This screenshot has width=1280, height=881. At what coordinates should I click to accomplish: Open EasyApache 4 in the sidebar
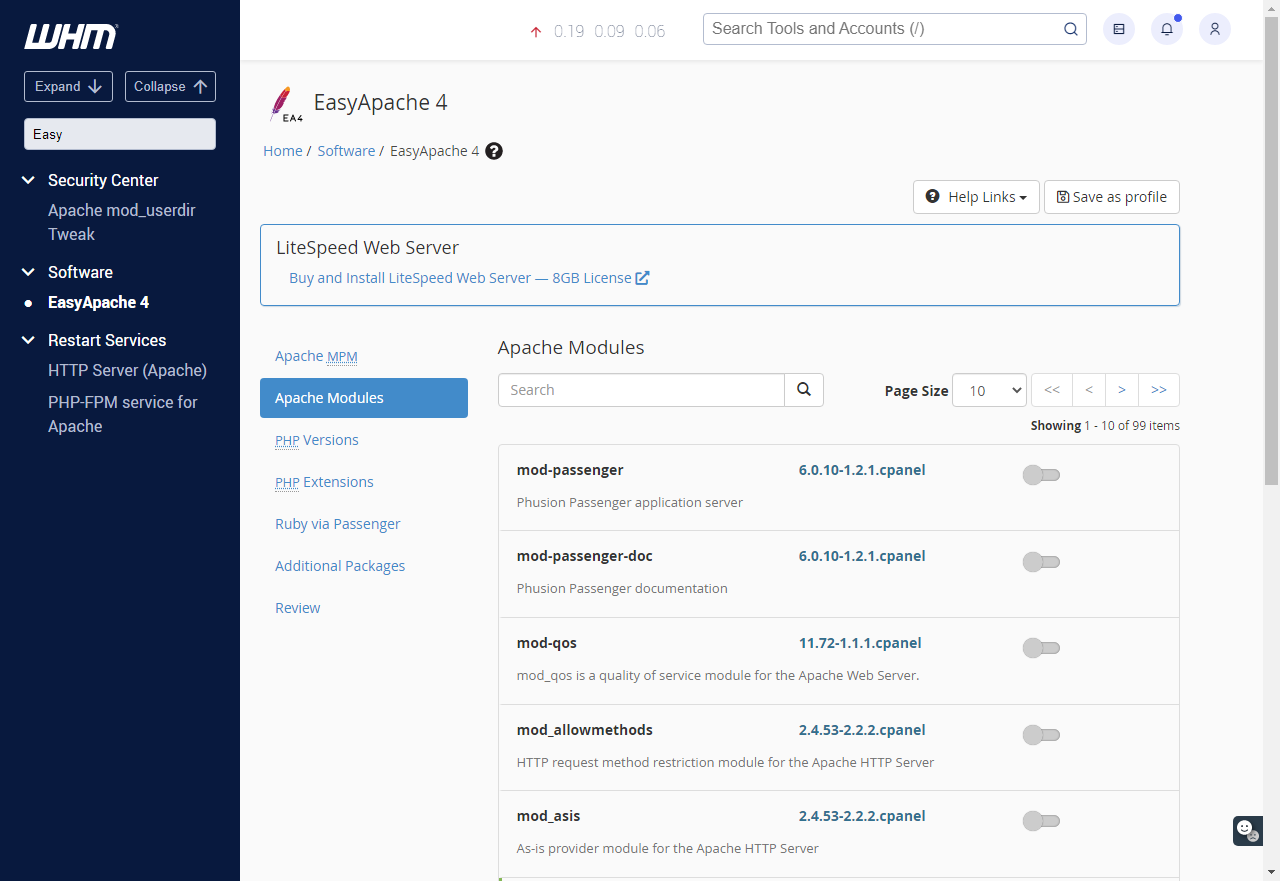98,302
